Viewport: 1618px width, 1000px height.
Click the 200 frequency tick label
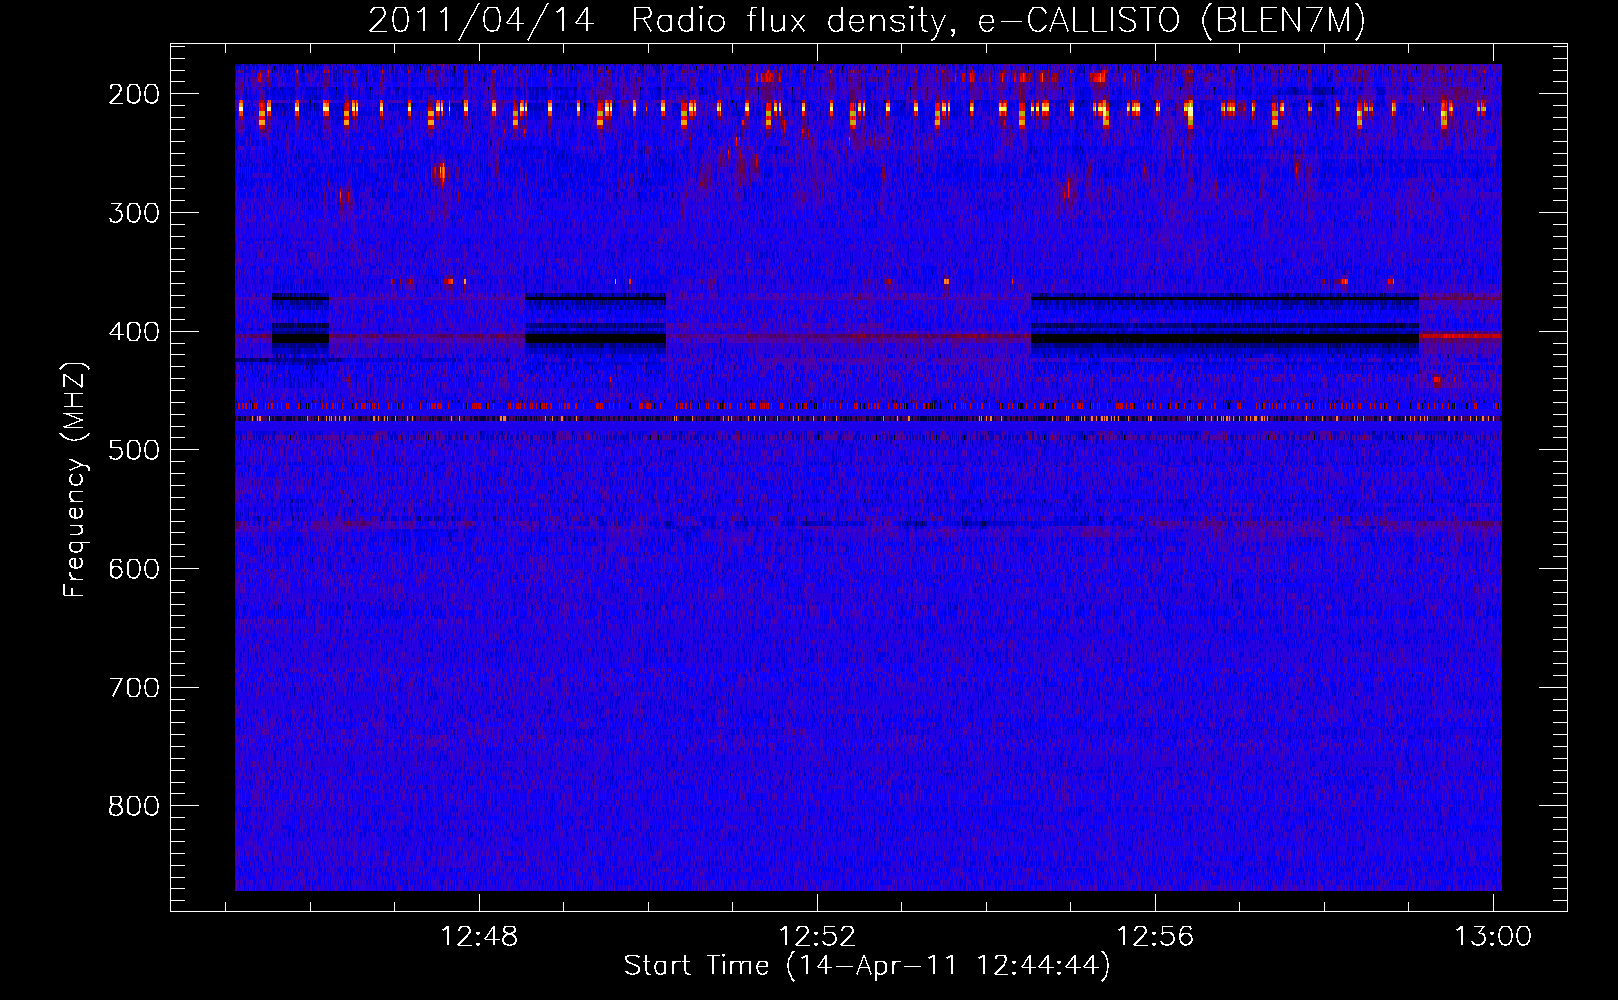click(134, 94)
